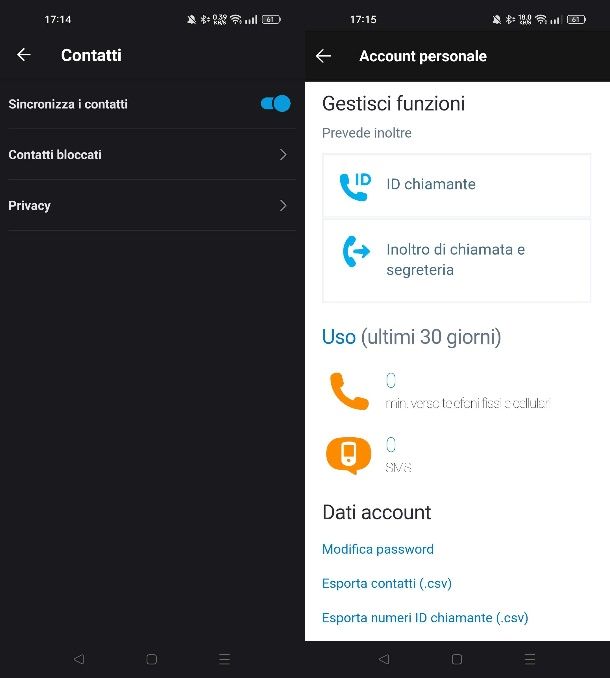The width and height of the screenshot is (610, 678).
Task: Expand the Privacy chevron
Action: coord(283,206)
